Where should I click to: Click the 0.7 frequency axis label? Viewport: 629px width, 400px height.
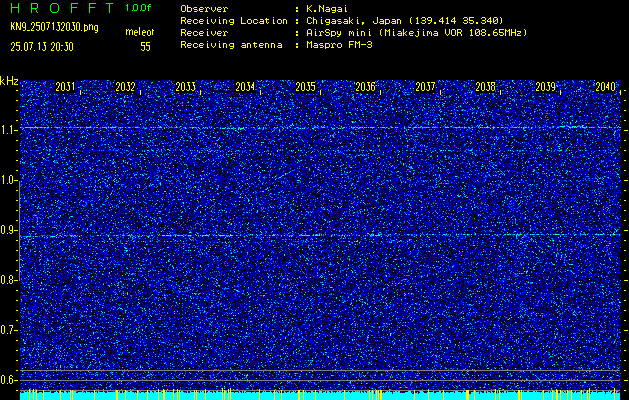click(x=7, y=330)
